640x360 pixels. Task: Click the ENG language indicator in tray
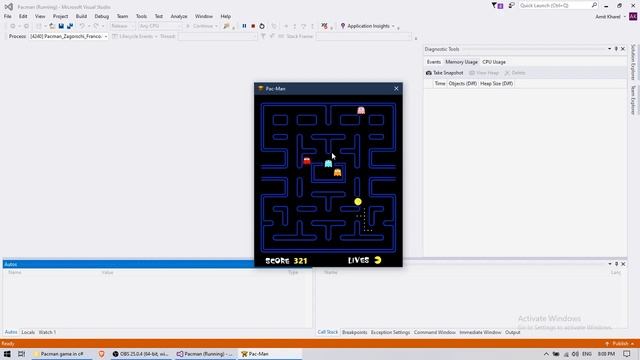(x=587, y=354)
